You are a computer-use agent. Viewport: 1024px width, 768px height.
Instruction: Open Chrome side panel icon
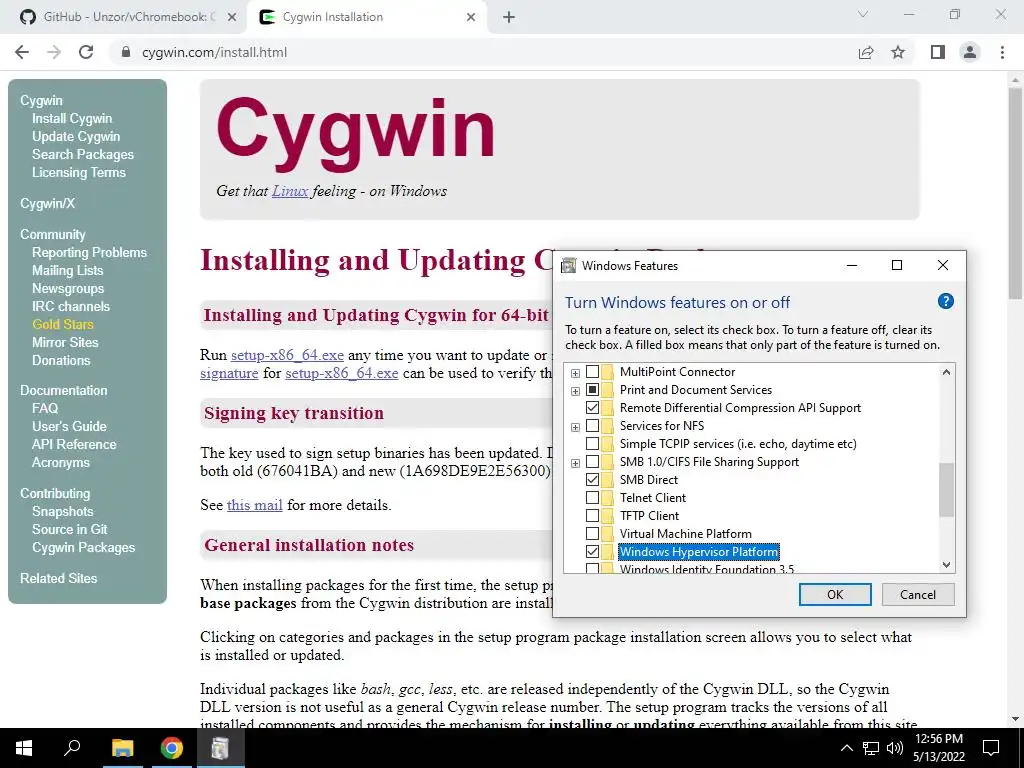(938, 52)
